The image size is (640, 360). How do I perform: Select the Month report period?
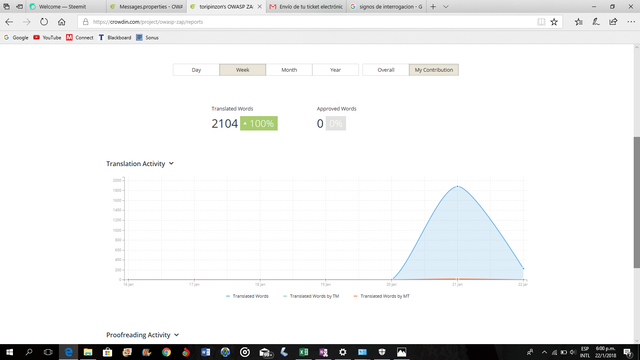[289, 70]
